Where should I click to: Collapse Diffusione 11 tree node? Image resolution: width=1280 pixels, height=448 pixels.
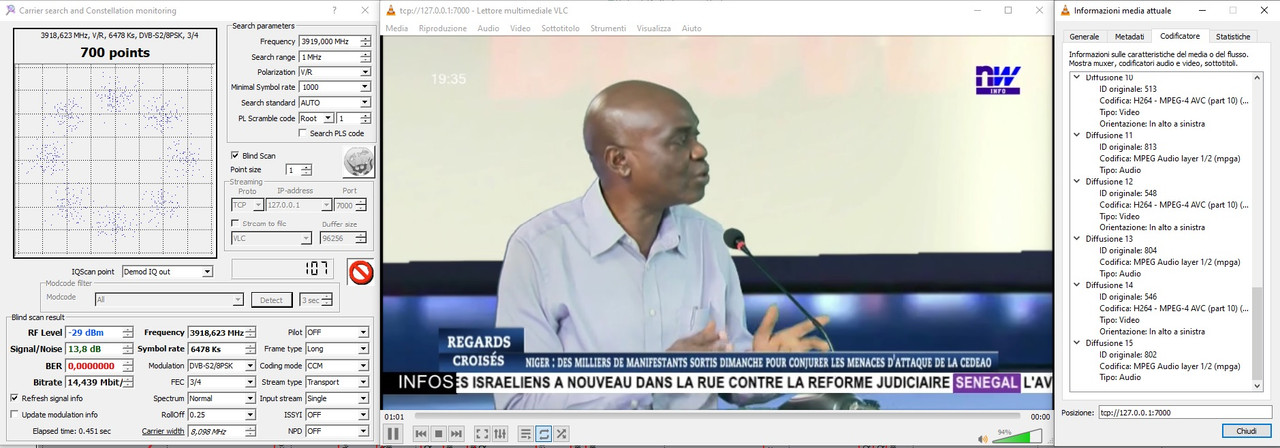tap(1077, 135)
